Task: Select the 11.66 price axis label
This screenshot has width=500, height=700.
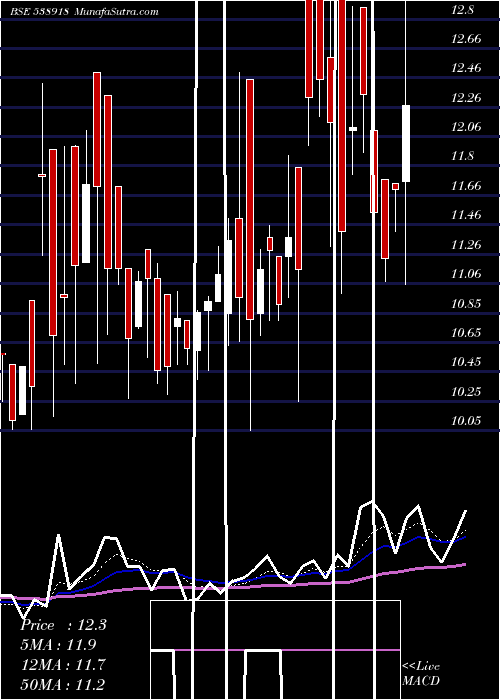Action: (466, 186)
